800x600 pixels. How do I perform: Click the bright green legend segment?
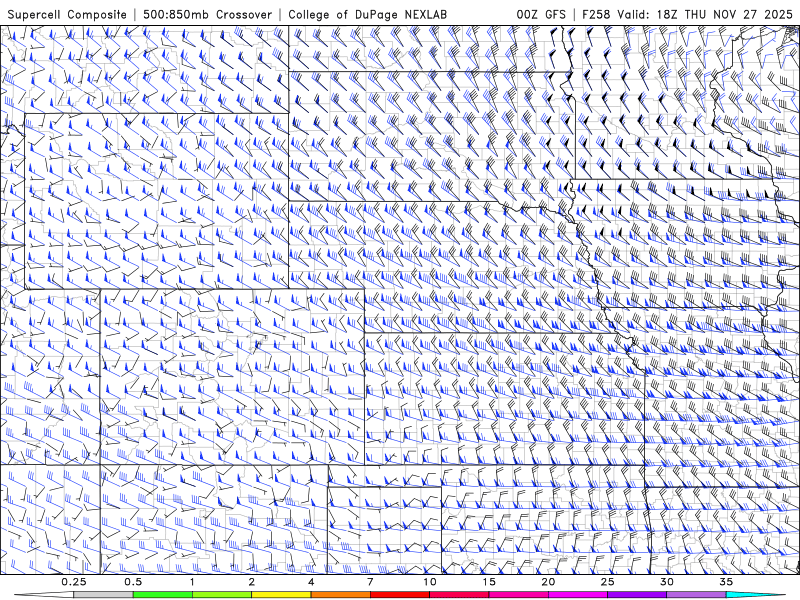point(162,595)
